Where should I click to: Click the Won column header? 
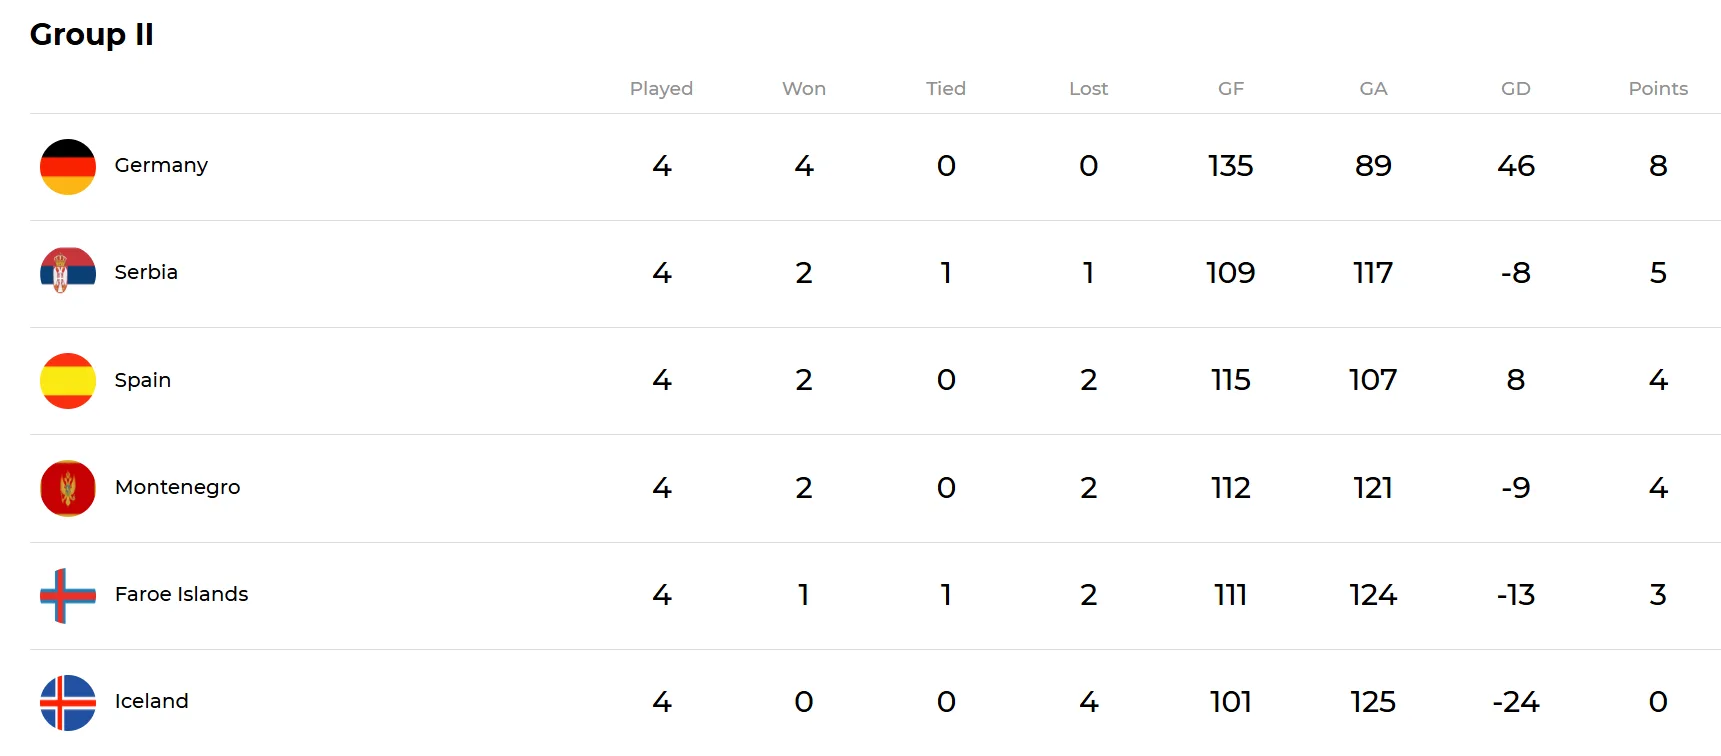click(804, 89)
